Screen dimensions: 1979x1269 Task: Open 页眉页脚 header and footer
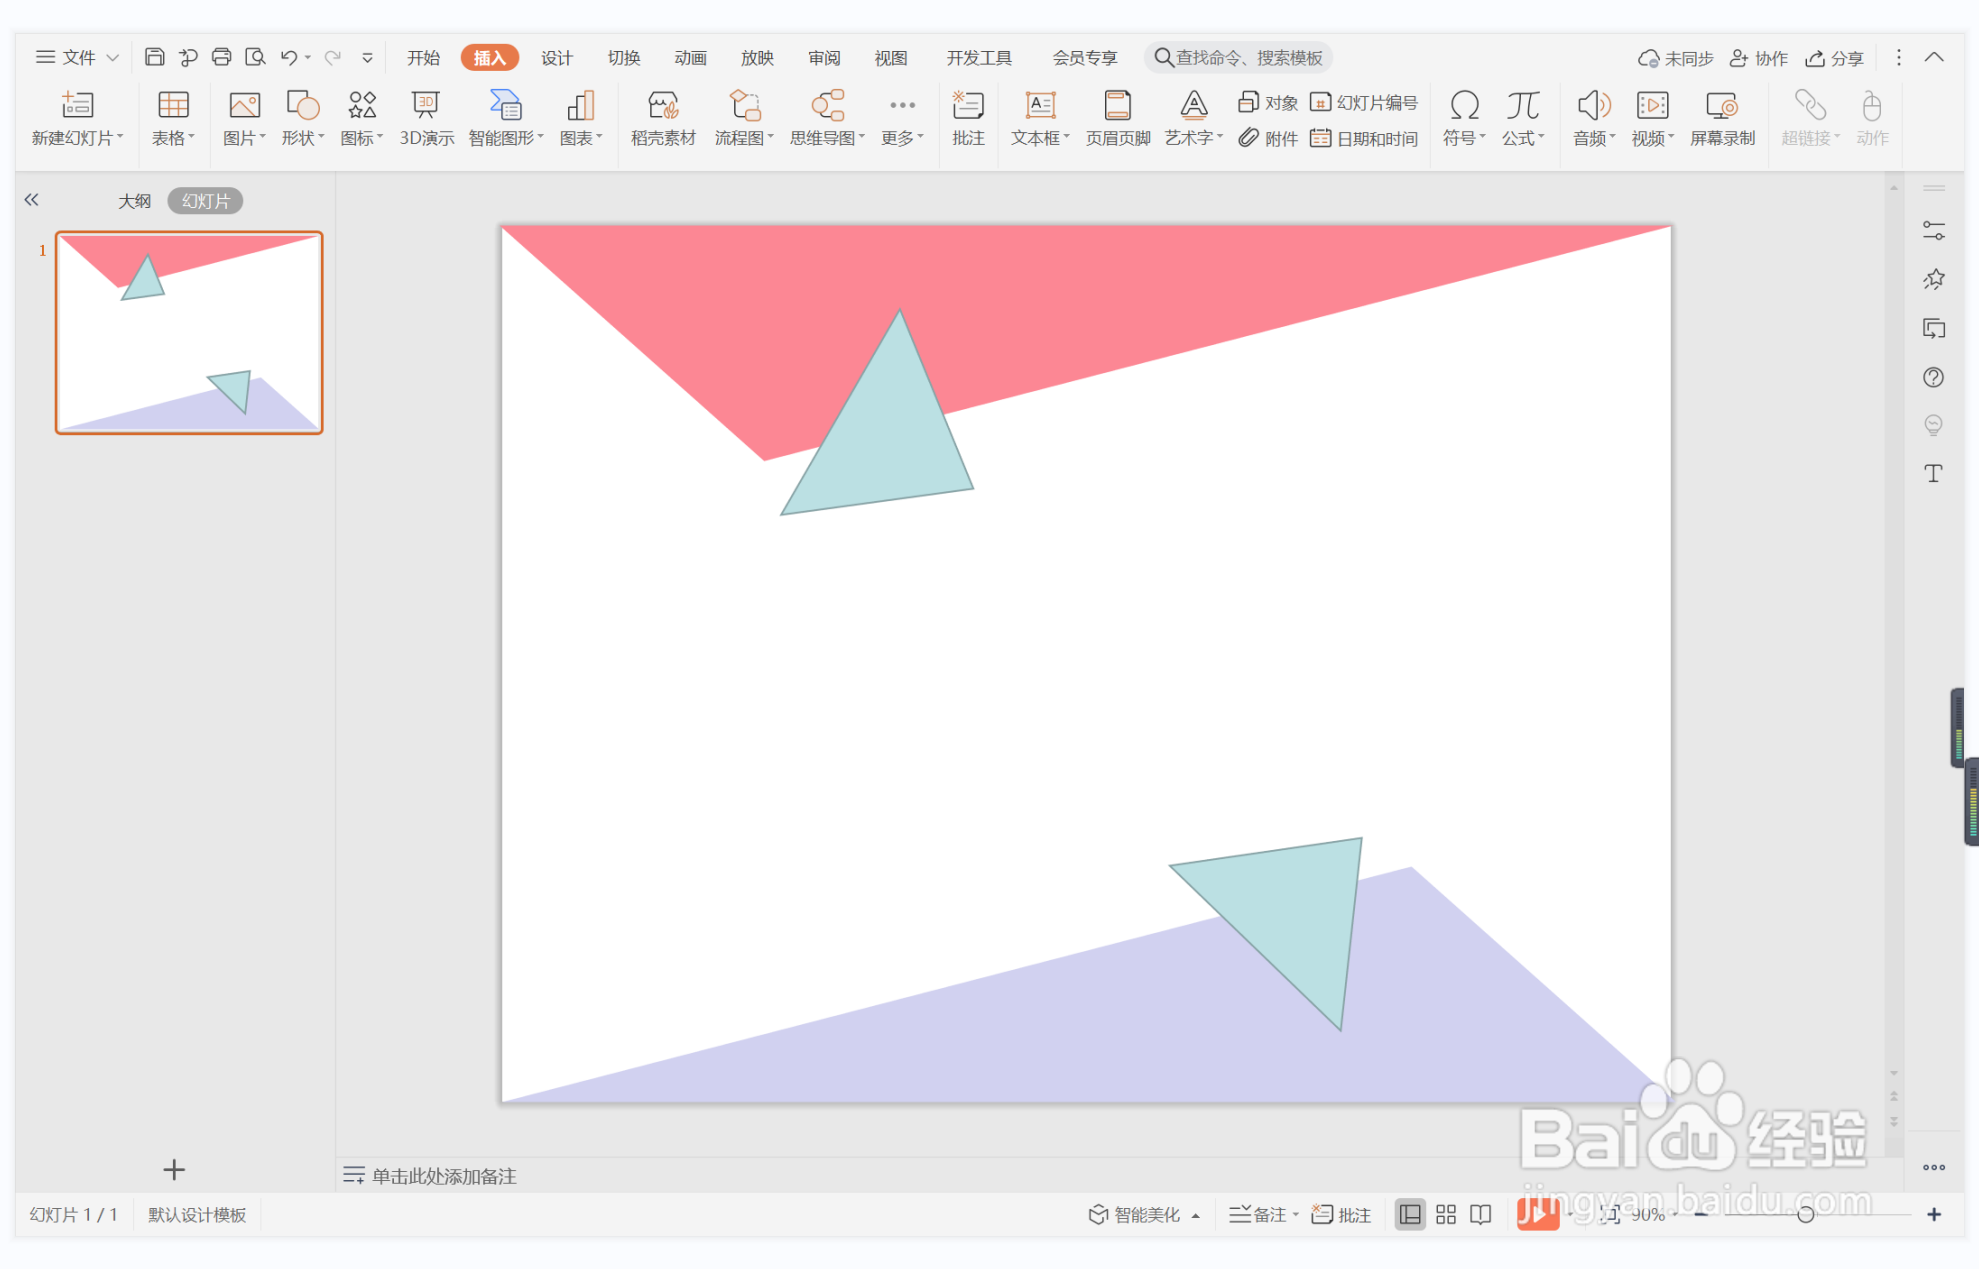(1118, 118)
